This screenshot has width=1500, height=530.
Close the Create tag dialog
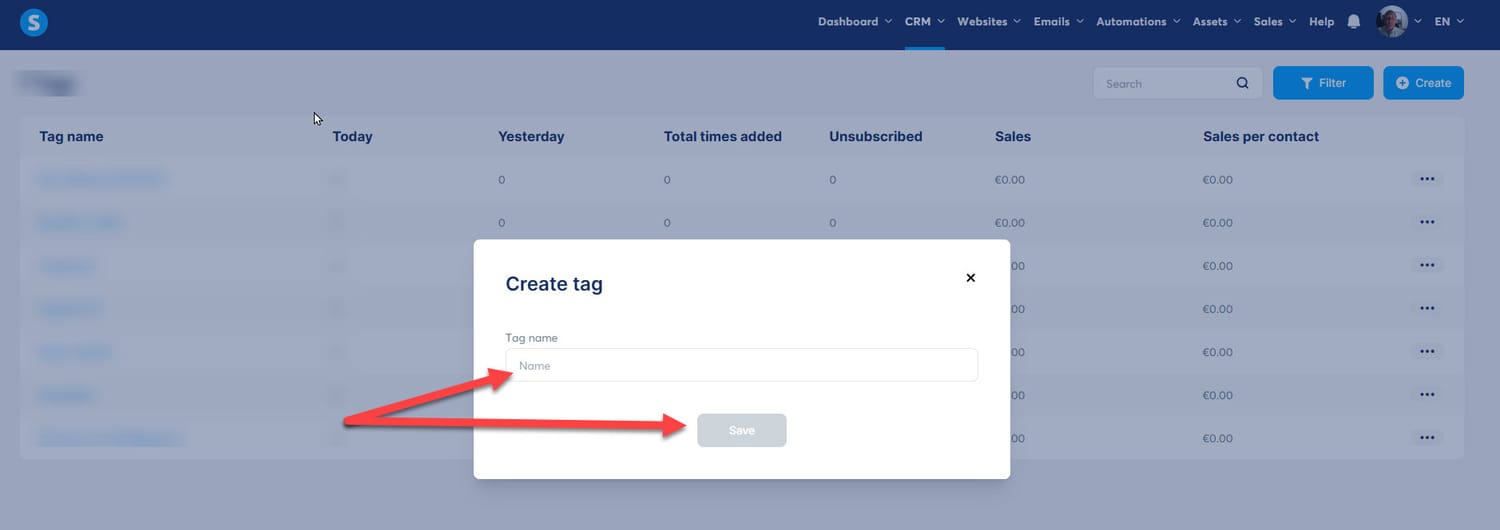coord(970,278)
